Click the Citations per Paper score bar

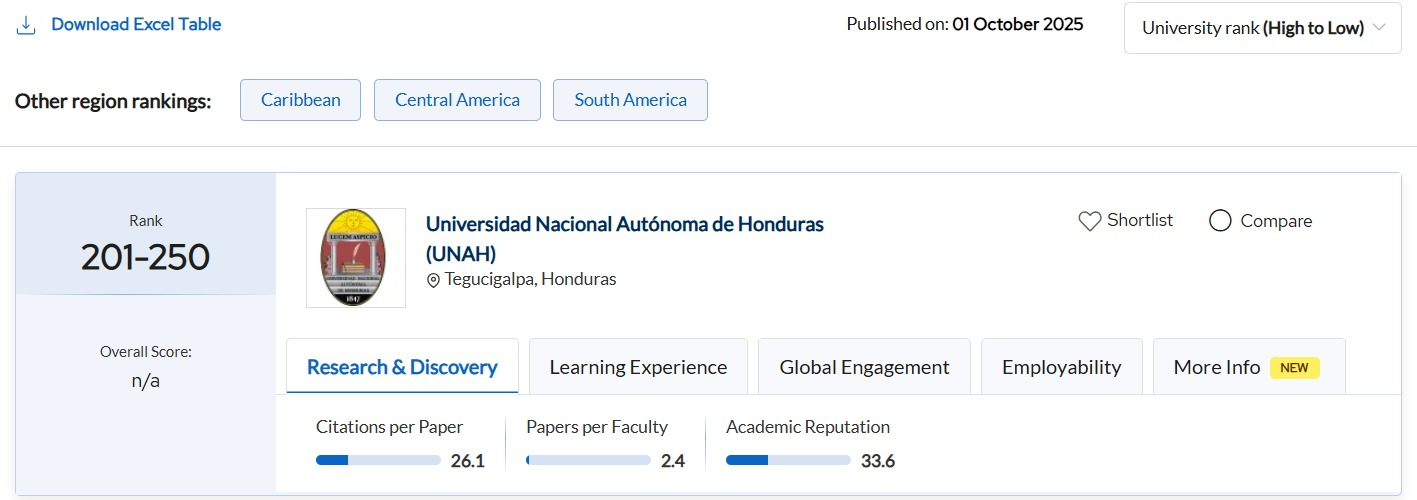[378, 460]
